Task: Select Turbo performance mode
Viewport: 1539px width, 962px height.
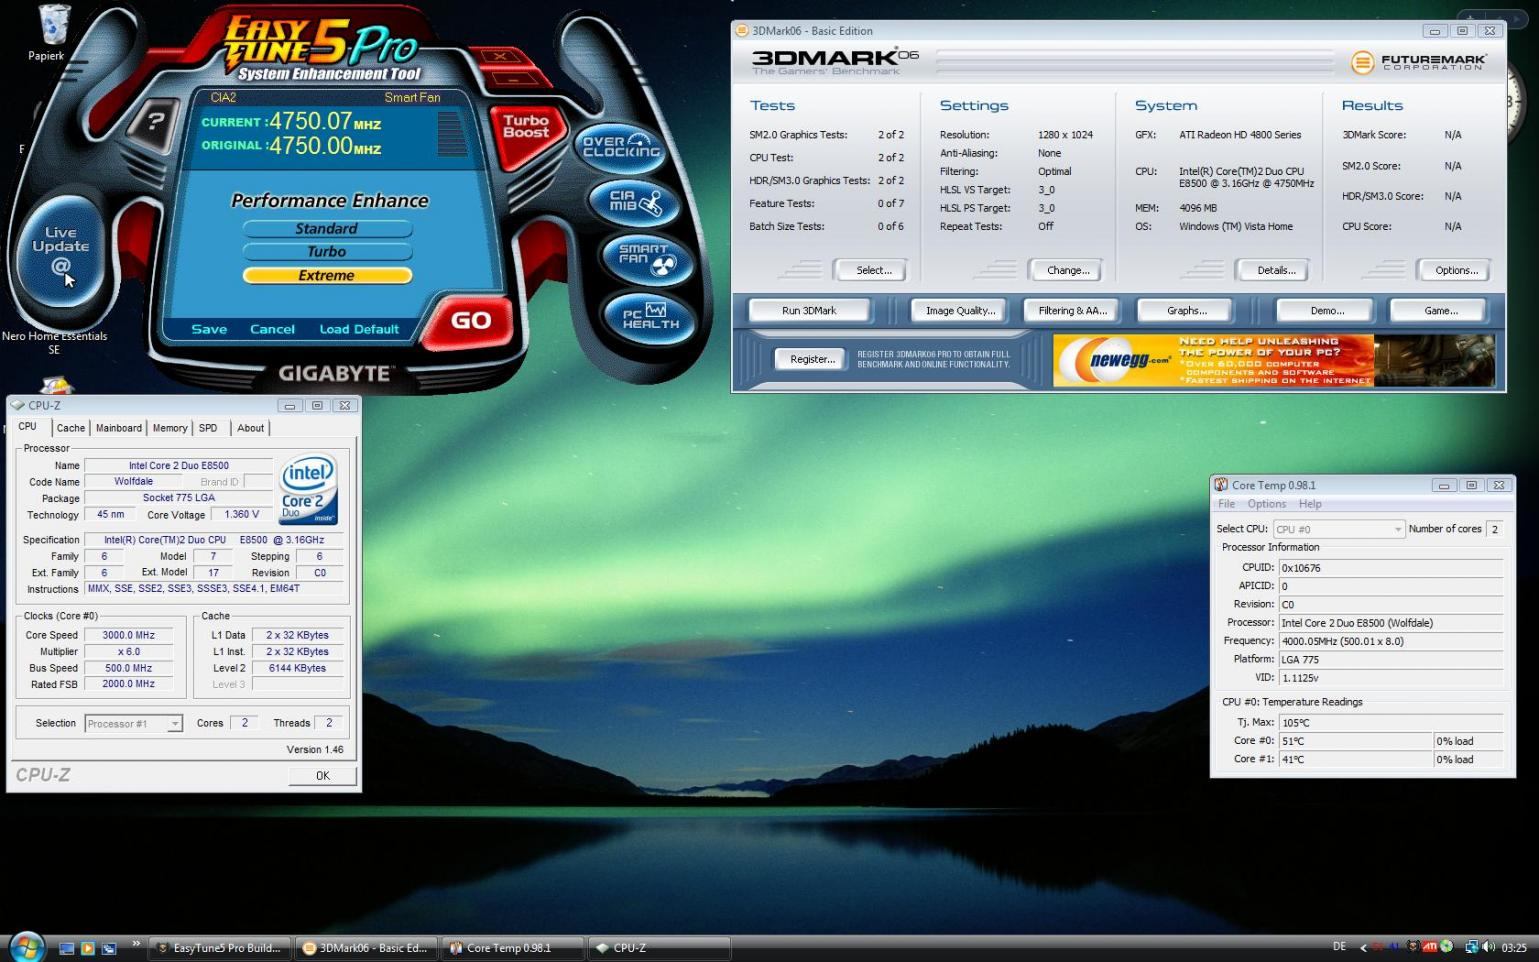Action: coord(327,252)
